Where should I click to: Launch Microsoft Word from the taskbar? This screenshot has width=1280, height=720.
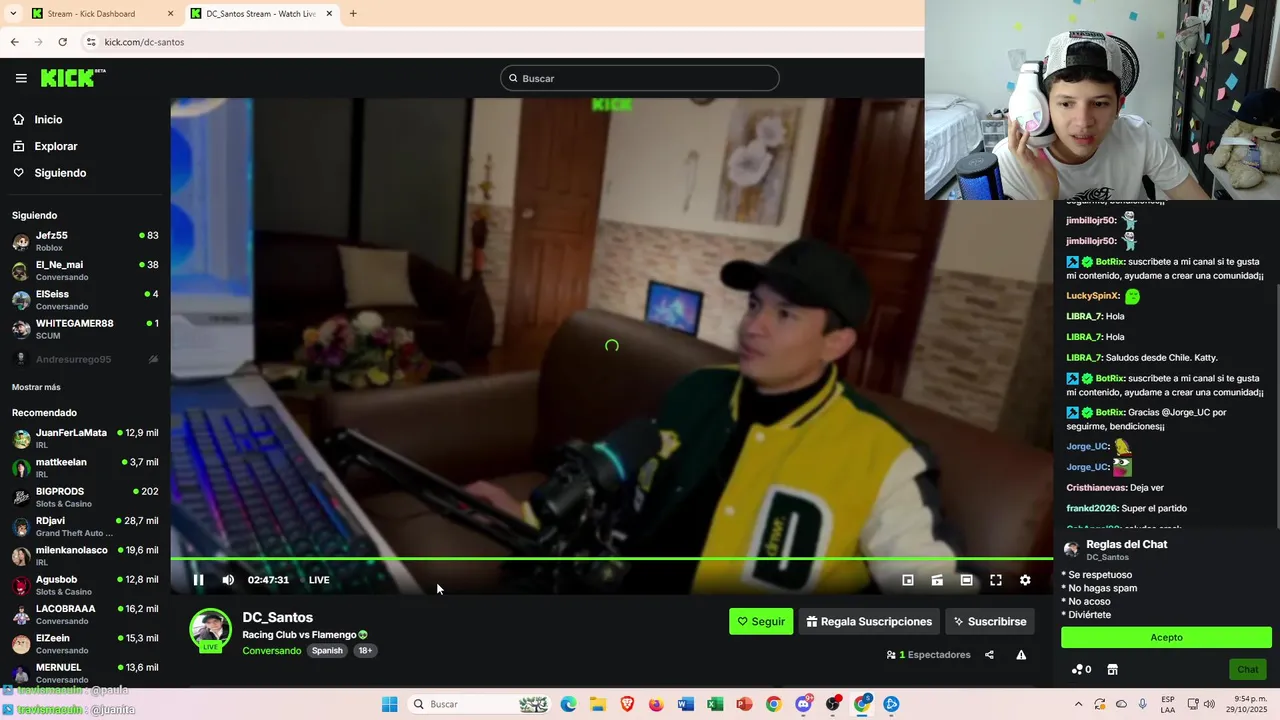click(685, 704)
